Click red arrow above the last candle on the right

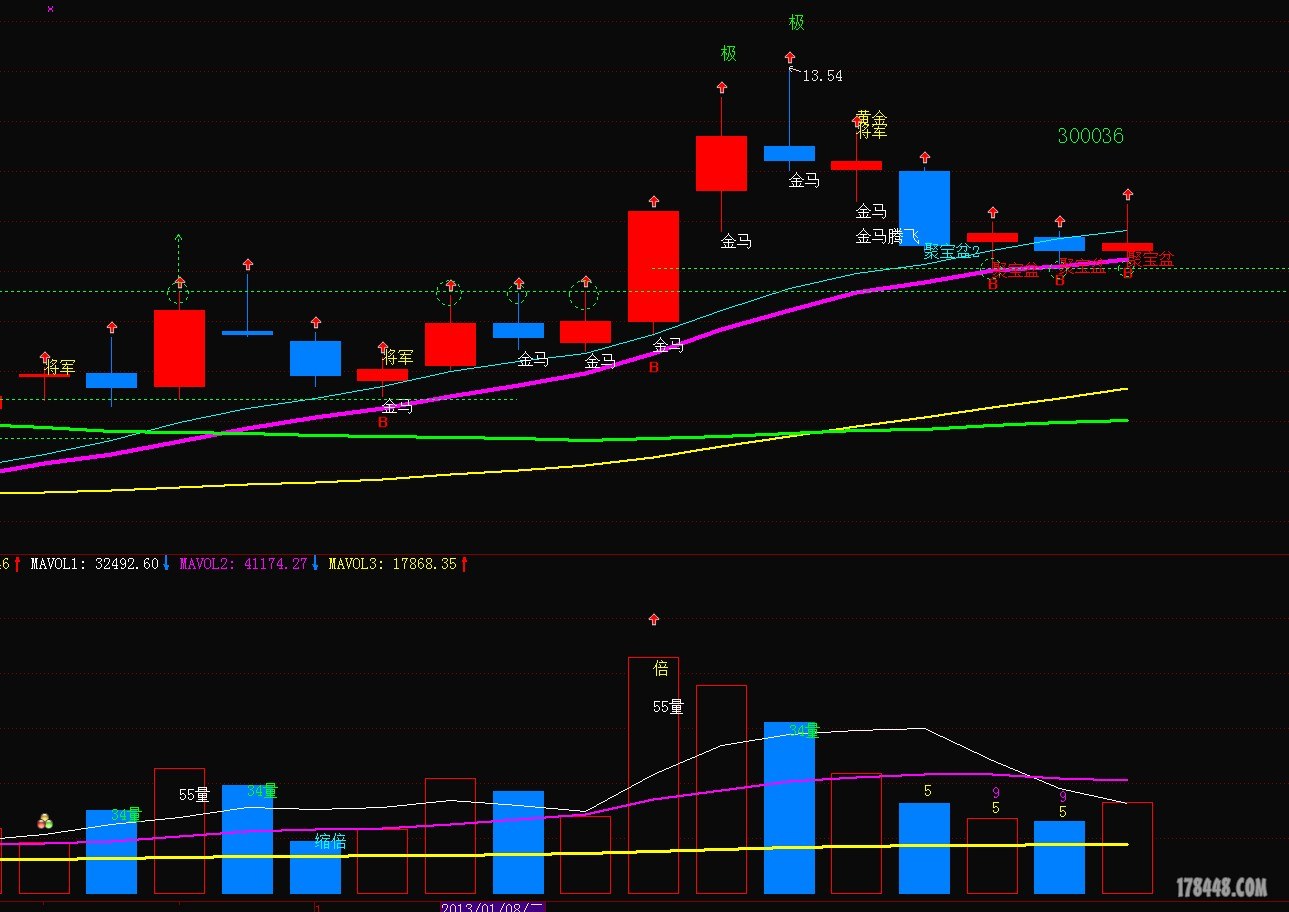point(1128,194)
